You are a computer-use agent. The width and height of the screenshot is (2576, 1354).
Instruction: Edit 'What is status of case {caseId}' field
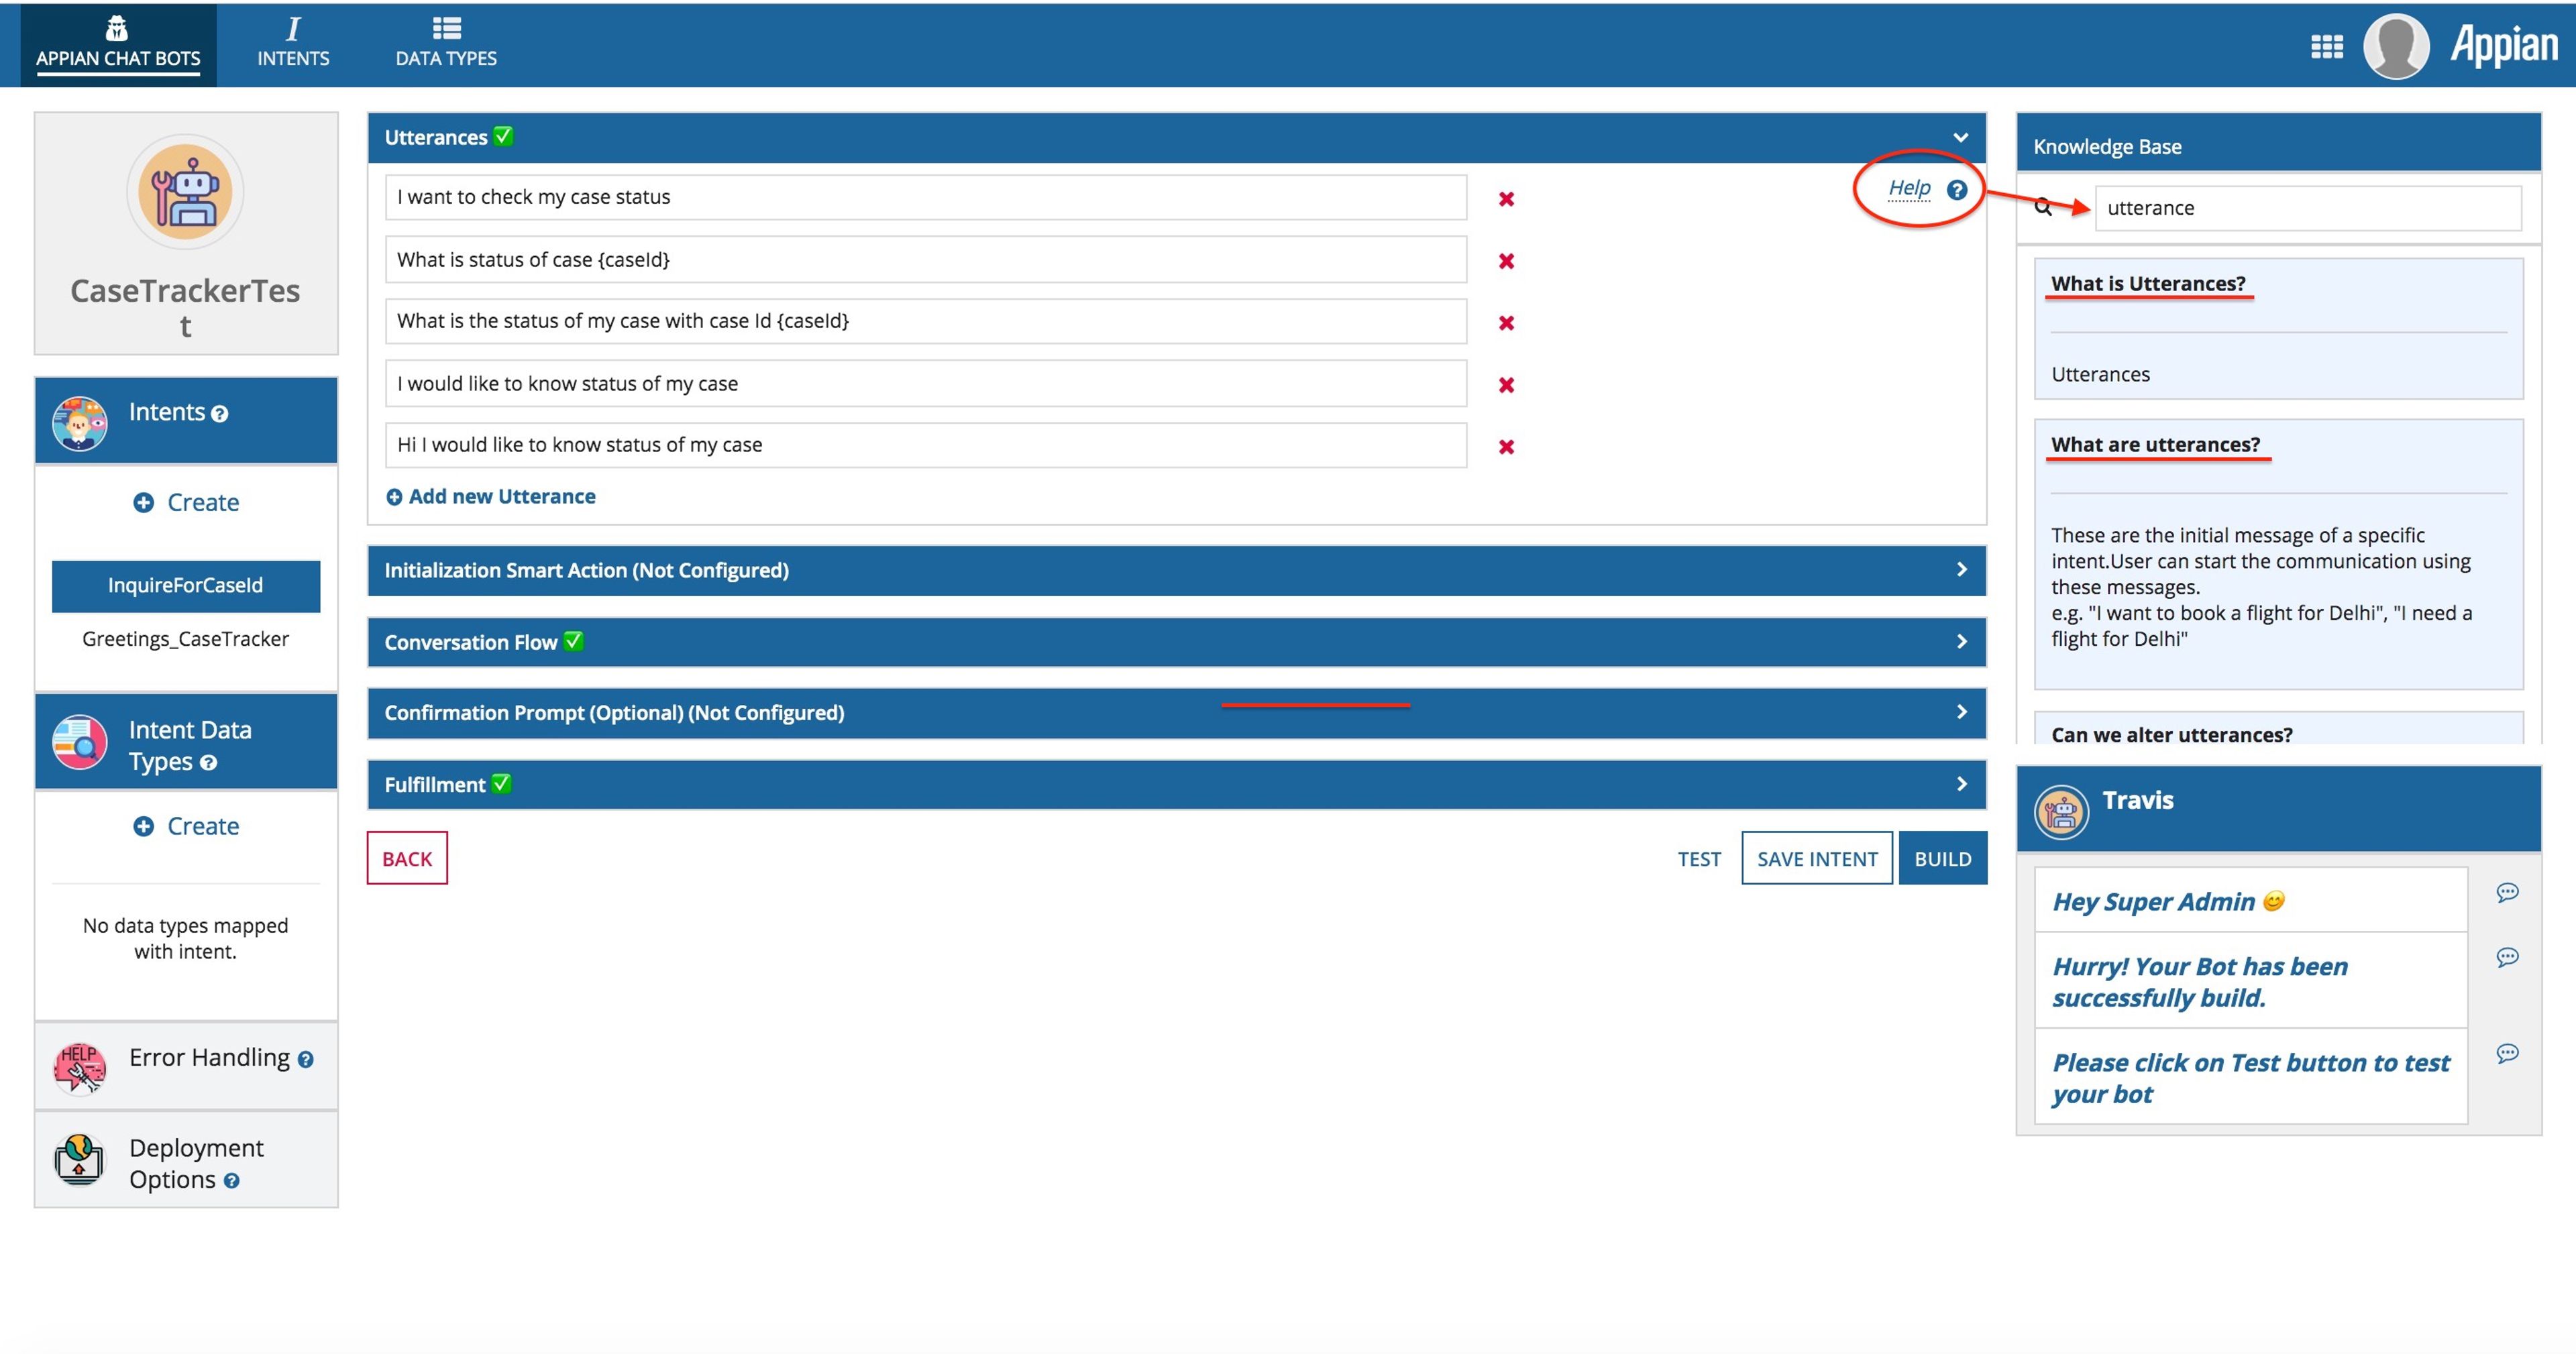[926, 259]
